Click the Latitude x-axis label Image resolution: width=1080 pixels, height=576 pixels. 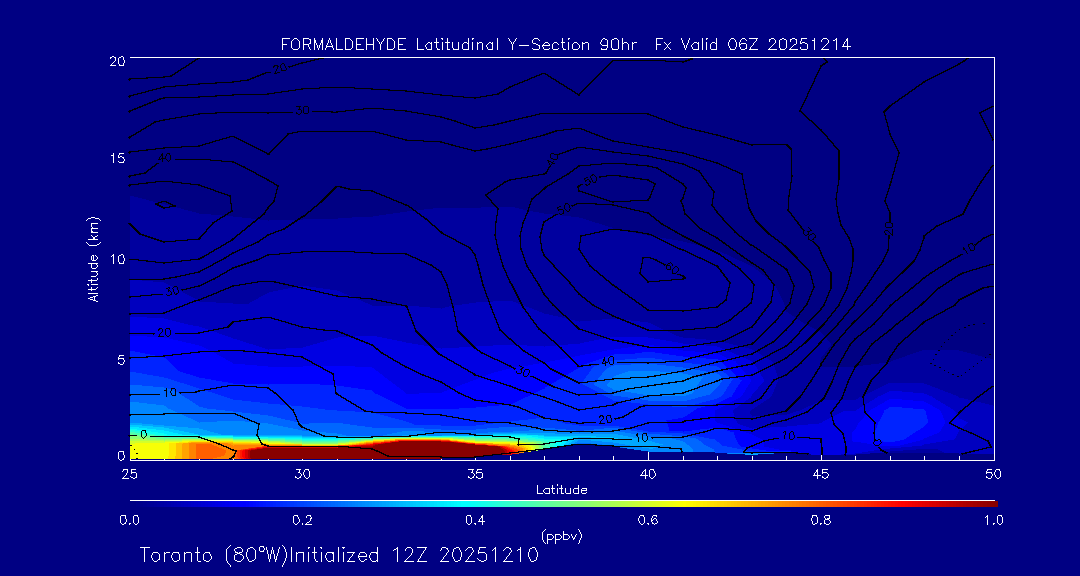[561, 490]
